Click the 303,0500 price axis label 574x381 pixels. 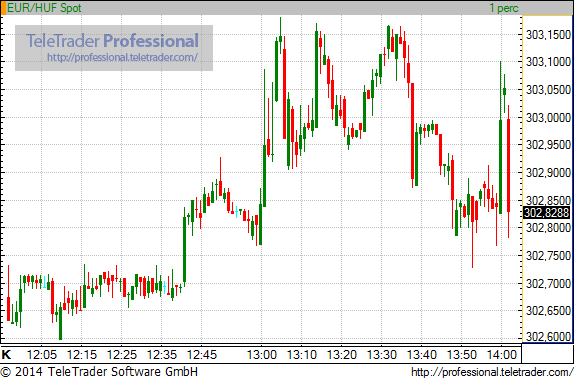coord(548,90)
